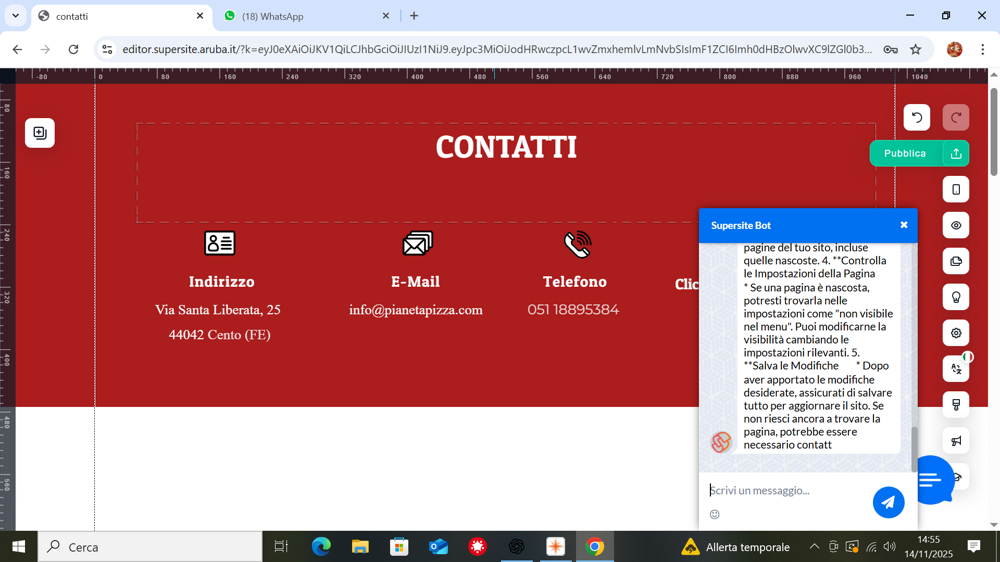Viewport: 1000px width, 562px height.
Task: Open the browser tab search dropdown
Action: [15, 16]
